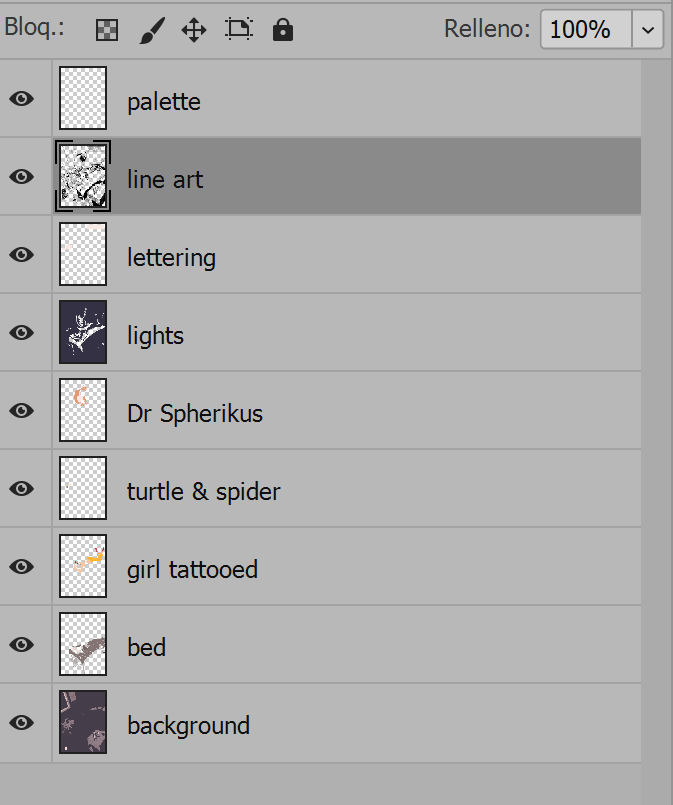Lock transparent pixels checkerboard icon

pyautogui.click(x=107, y=30)
